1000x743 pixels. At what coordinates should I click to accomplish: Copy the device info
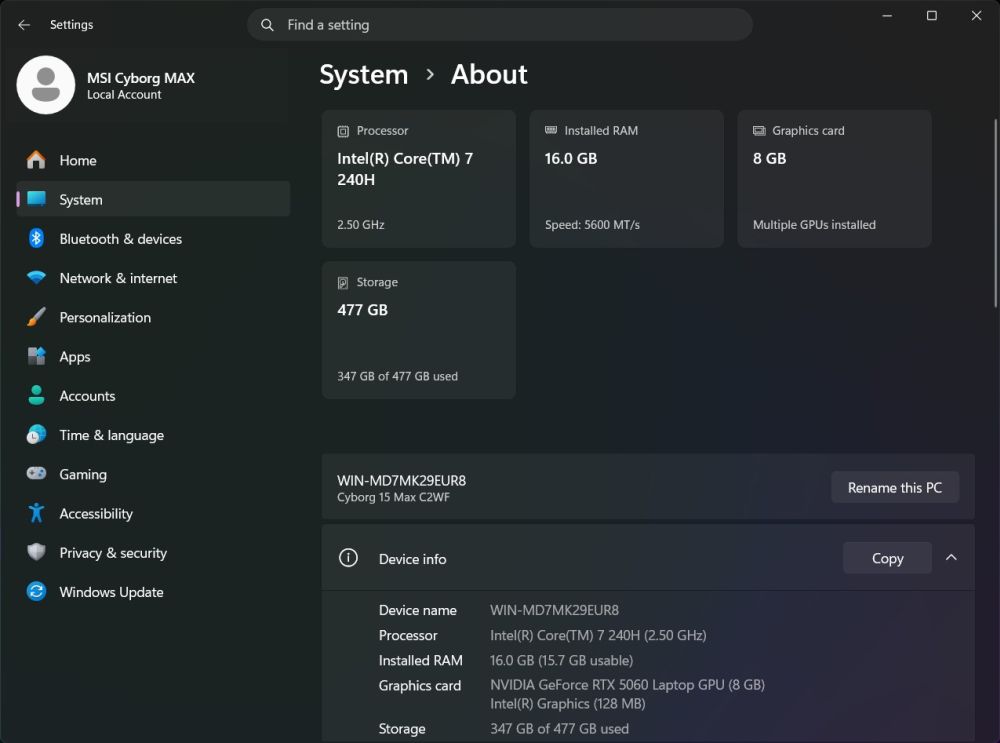[x=887, y=558]
